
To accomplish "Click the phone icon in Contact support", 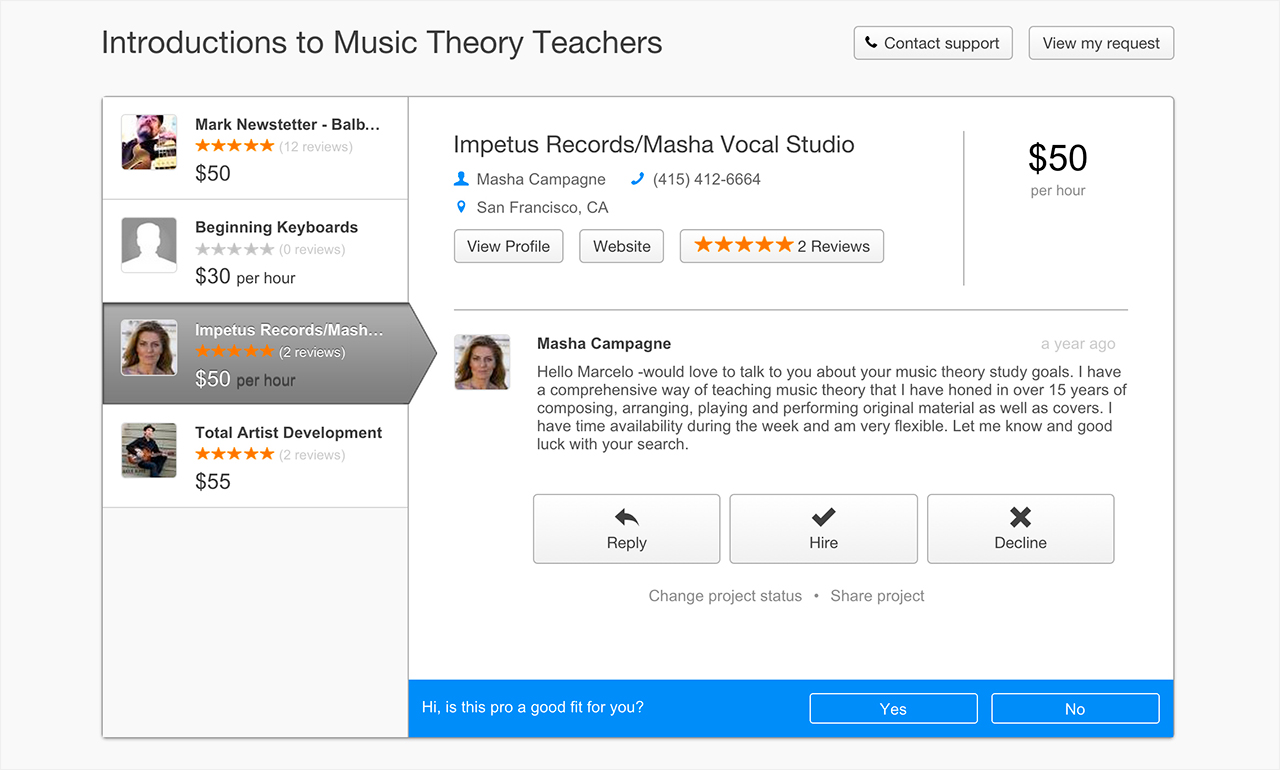I will pos(871,43).
